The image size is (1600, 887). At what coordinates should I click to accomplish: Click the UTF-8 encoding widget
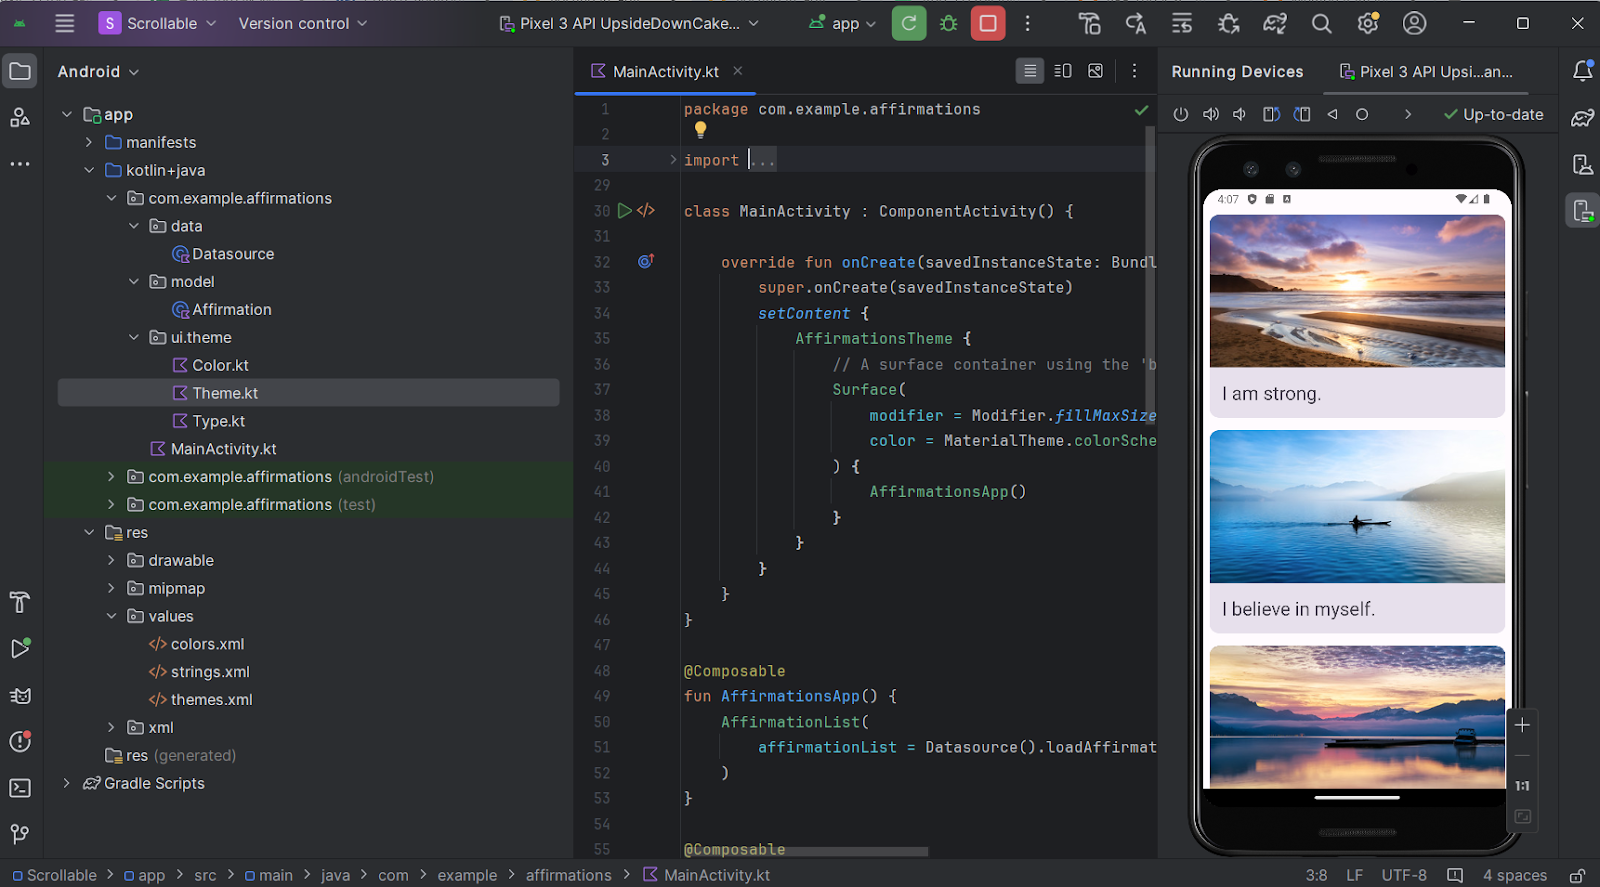click(1404, 875)
